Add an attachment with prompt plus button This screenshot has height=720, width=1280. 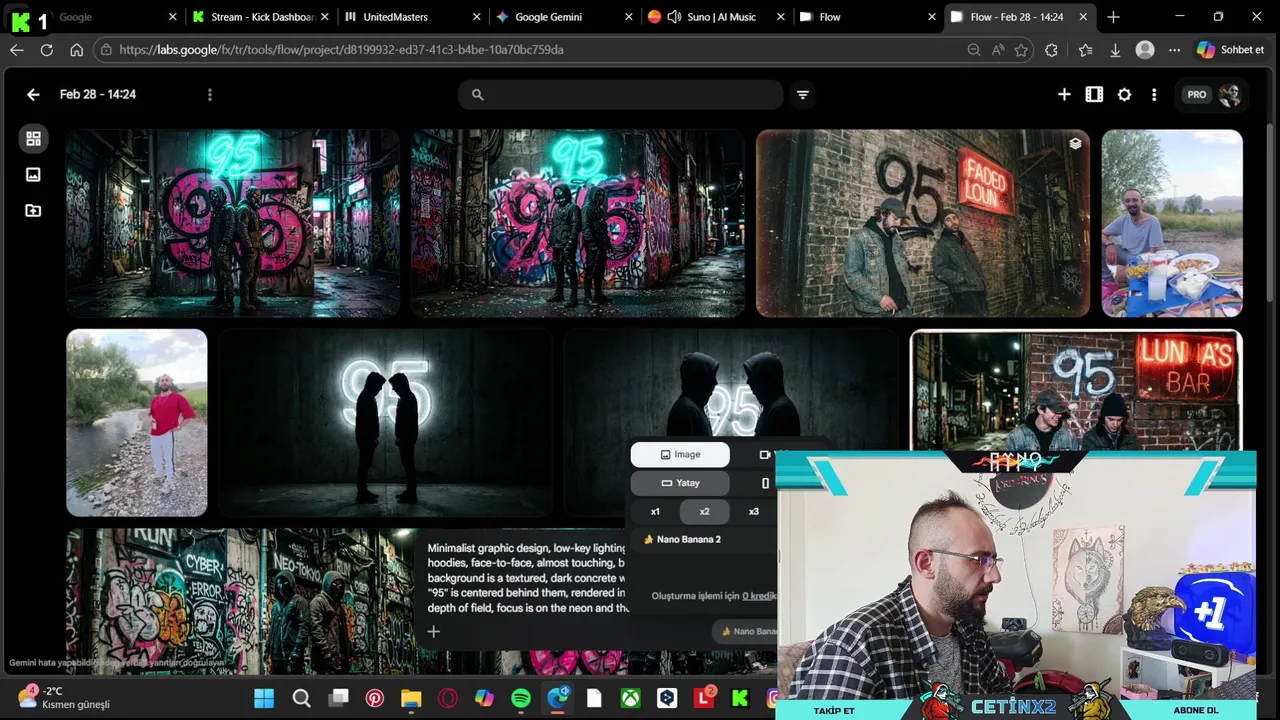click(433, 631)
